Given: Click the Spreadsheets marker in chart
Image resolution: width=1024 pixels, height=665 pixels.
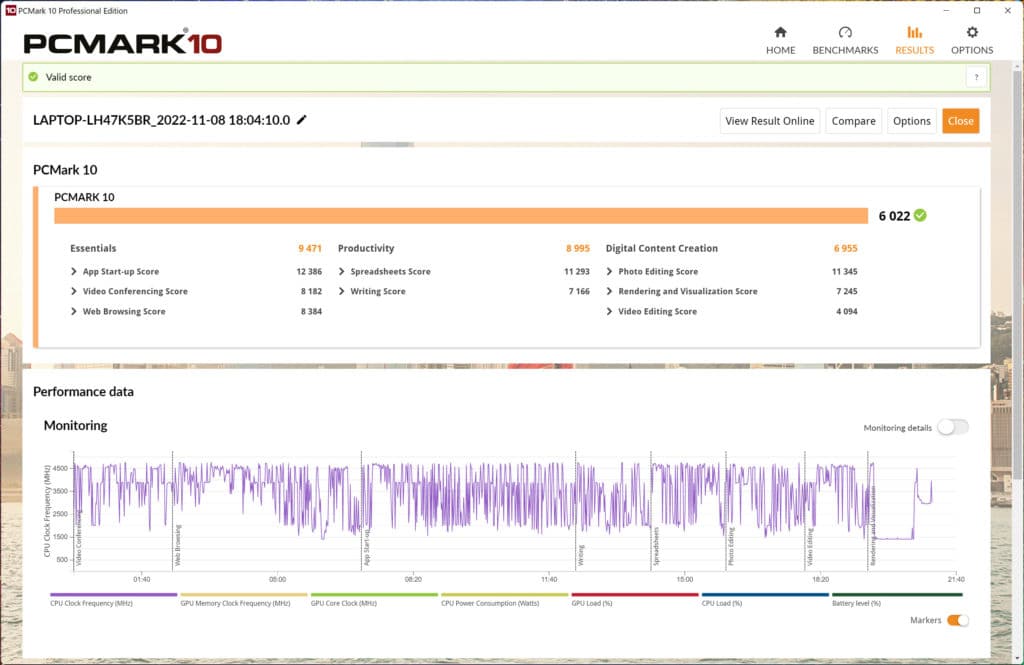Looking at the screenshot, I should click(x=656, y=546).
